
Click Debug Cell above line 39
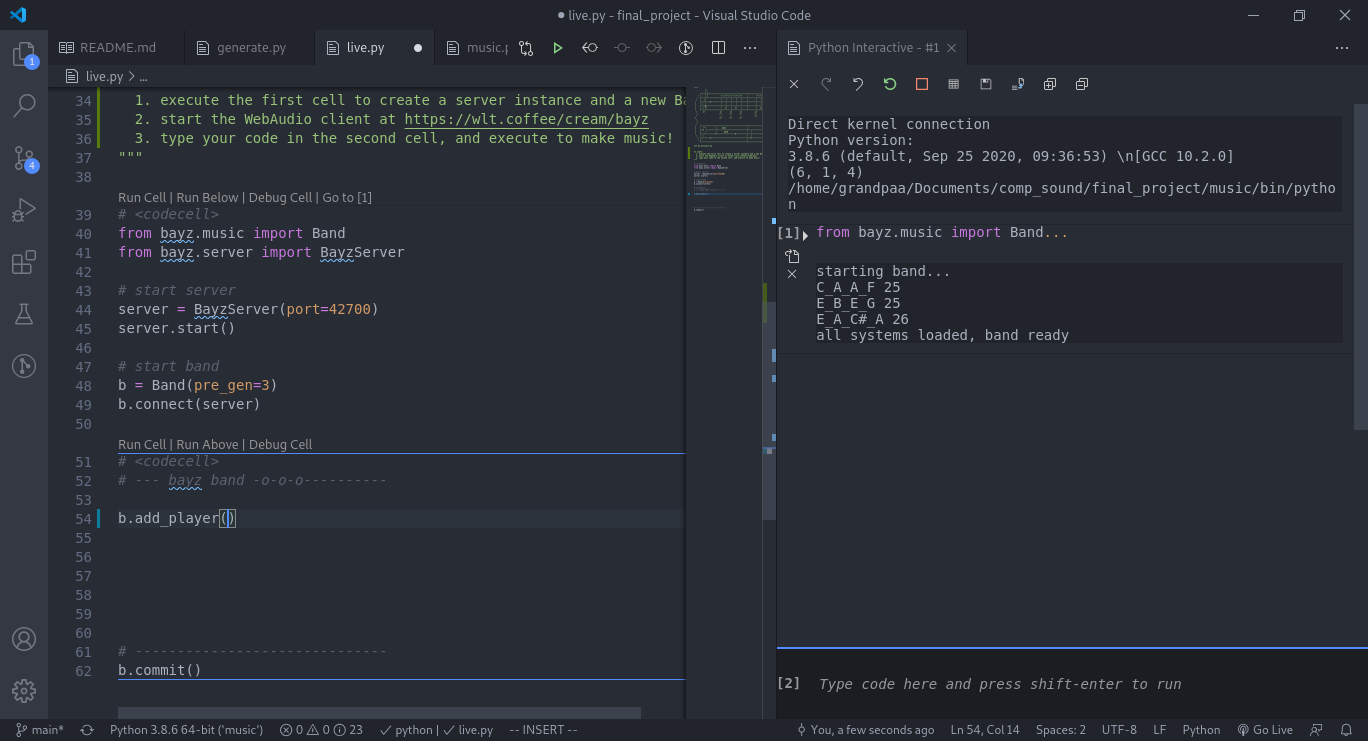pyautogui.click(x=281, y=197)
